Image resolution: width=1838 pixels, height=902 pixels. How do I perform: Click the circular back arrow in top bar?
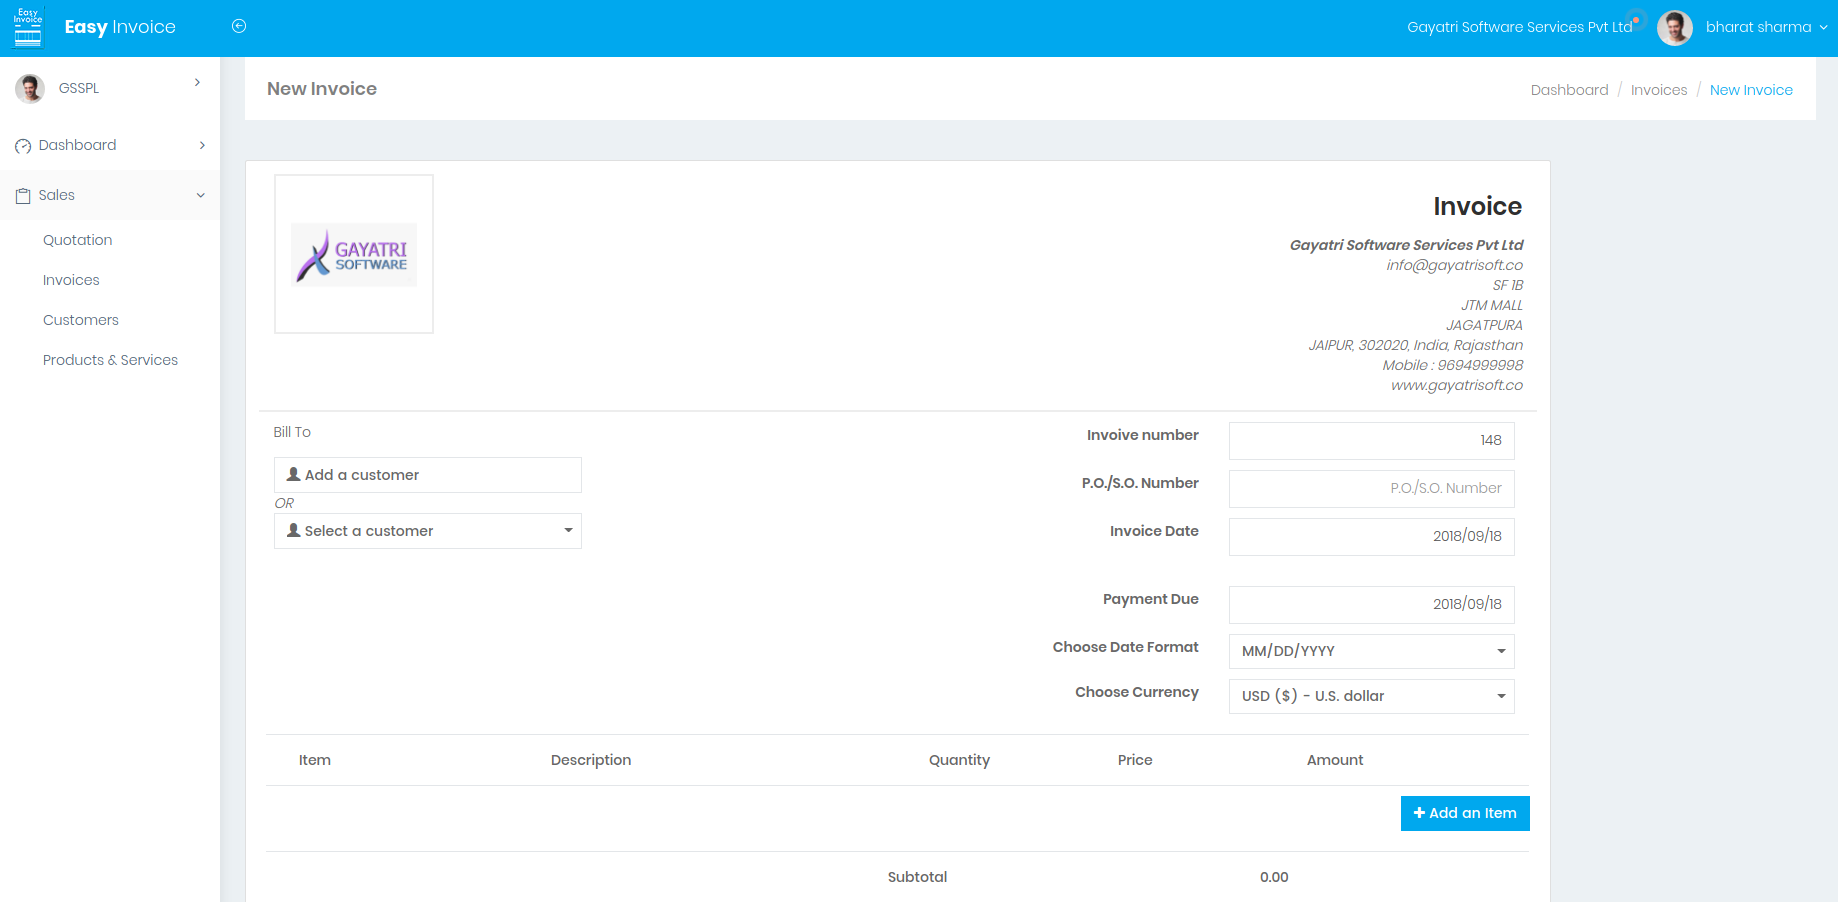[x=238, y=26]
